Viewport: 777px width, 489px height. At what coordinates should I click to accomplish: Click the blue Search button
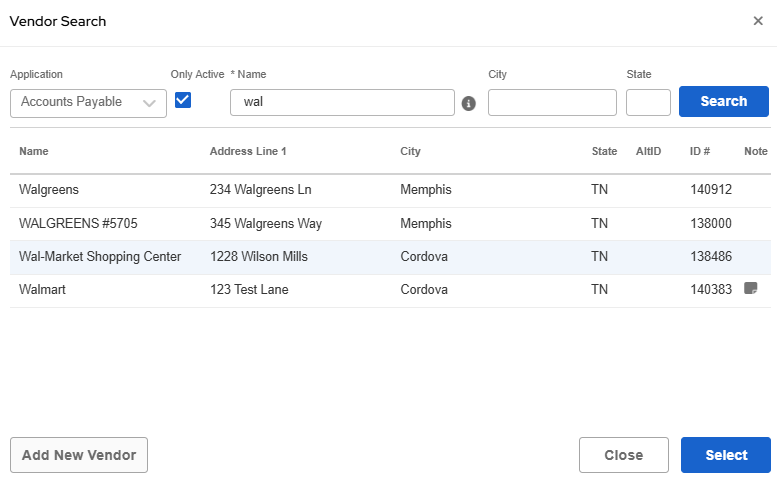pos(723,101)
